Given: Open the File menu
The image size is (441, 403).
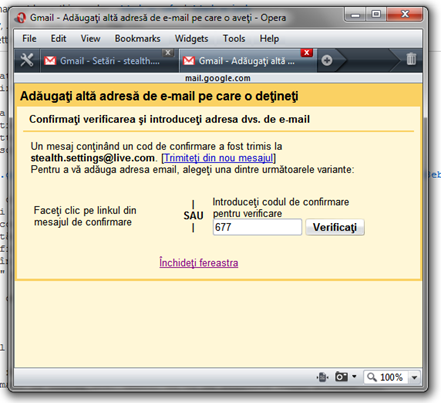Looking at the screenshot, I should tap(29, 39).
